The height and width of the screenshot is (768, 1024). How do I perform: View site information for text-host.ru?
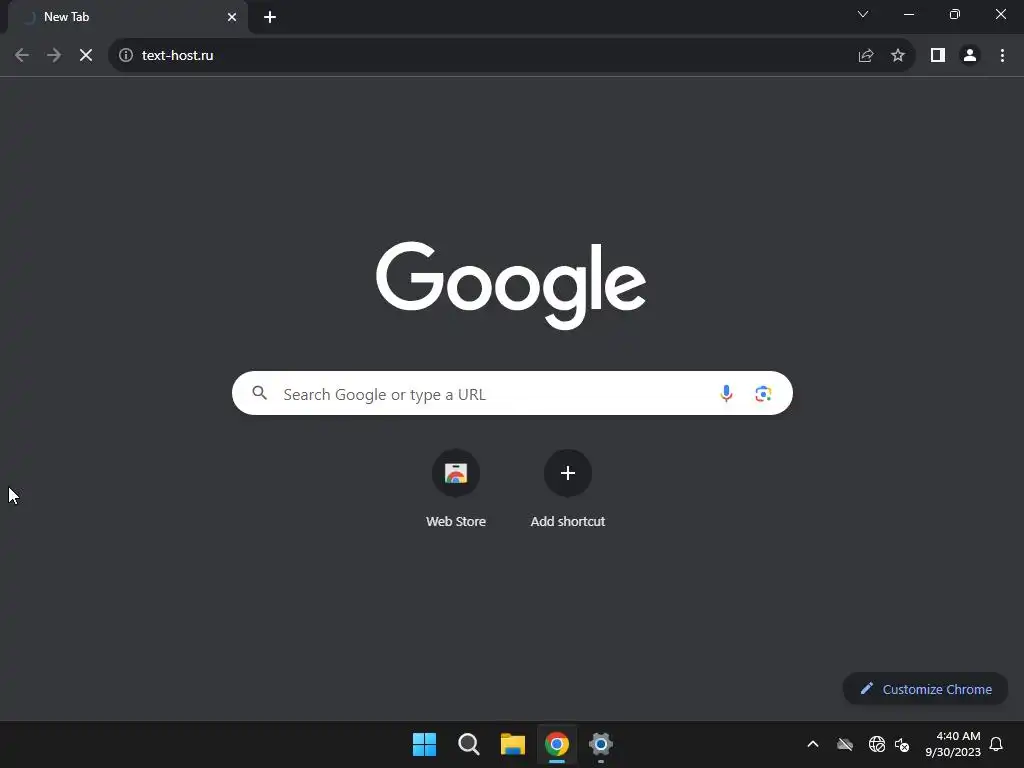click(x=126, y=56)
